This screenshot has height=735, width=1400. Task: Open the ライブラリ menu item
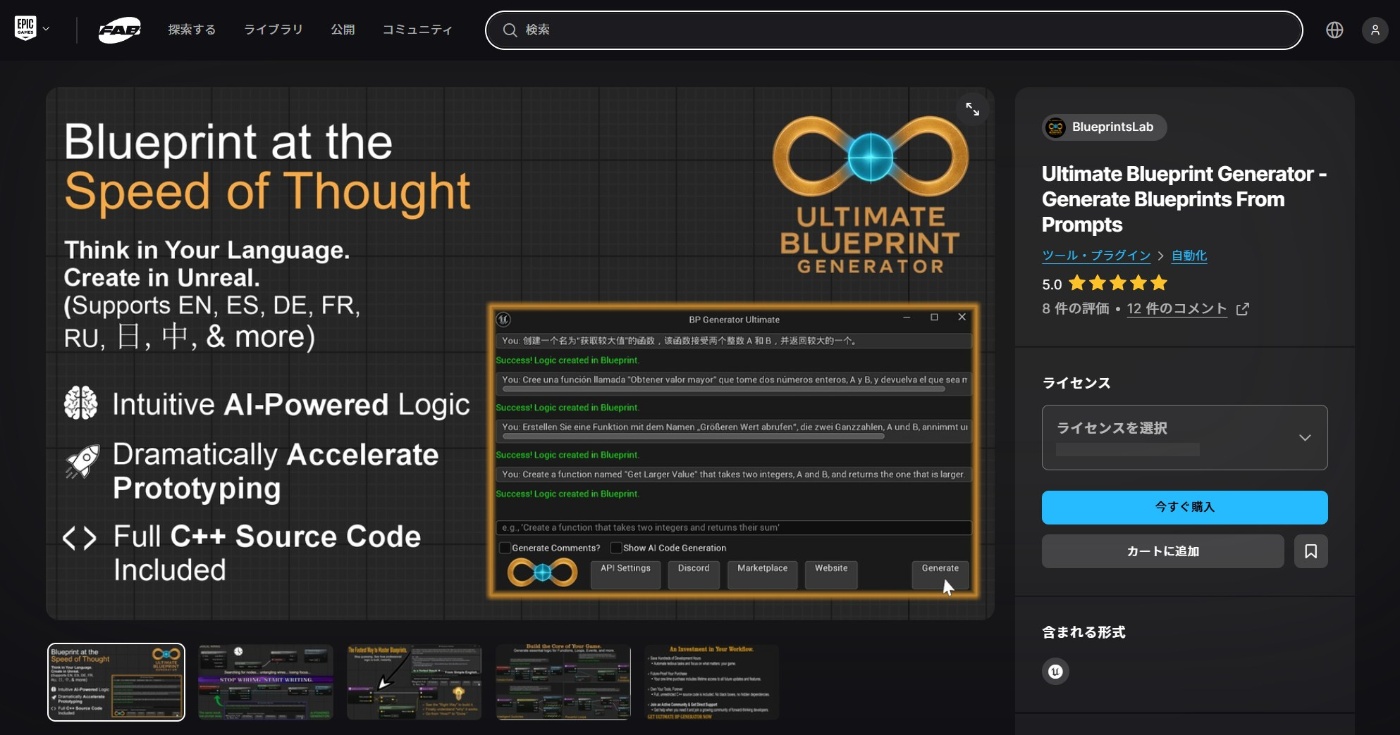(x=273, y=30)
